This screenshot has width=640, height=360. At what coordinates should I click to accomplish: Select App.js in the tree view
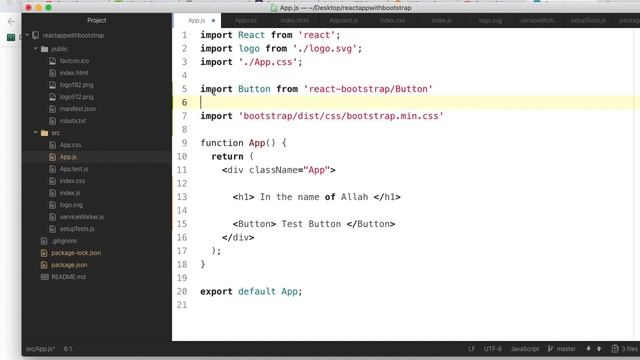click(68, 157)
